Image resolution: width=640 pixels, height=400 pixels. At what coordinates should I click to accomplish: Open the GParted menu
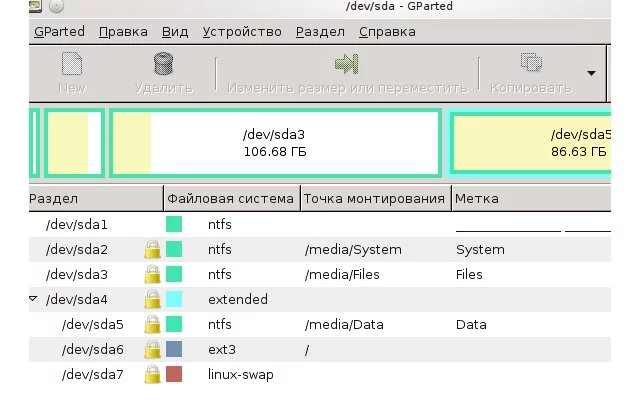59,31
